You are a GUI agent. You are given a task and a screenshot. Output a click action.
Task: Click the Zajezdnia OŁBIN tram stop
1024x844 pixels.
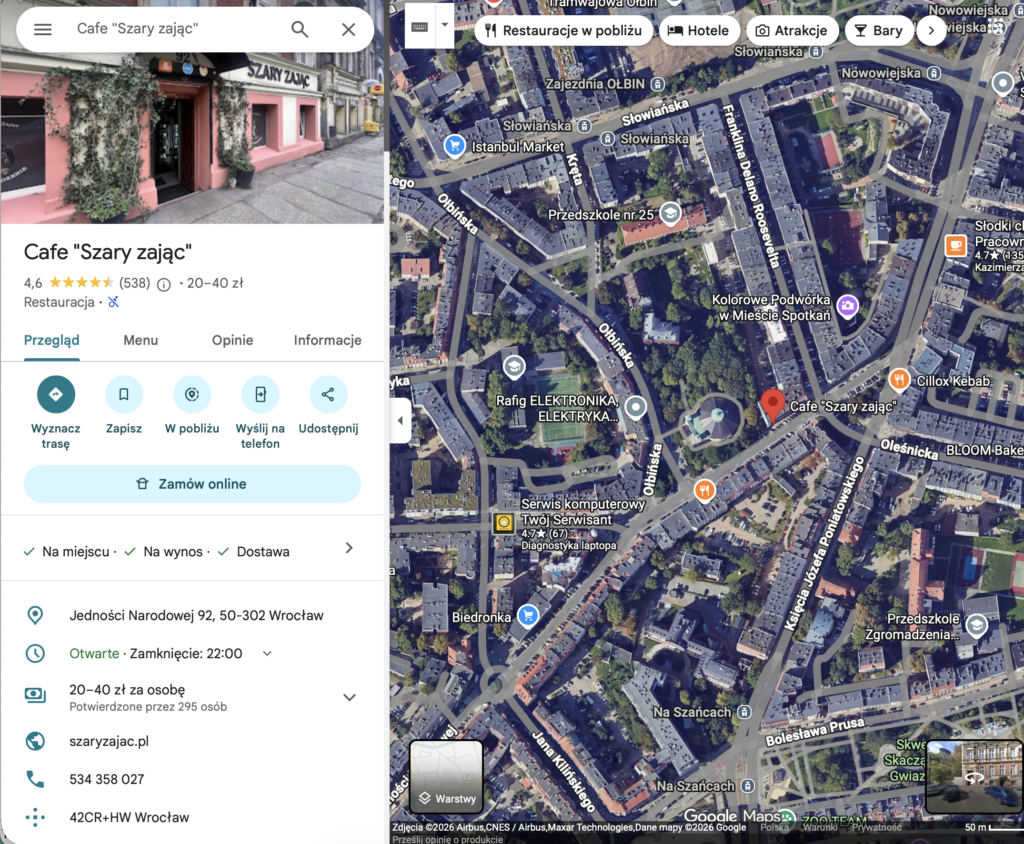pyautogui.click(x=658, y=84)
